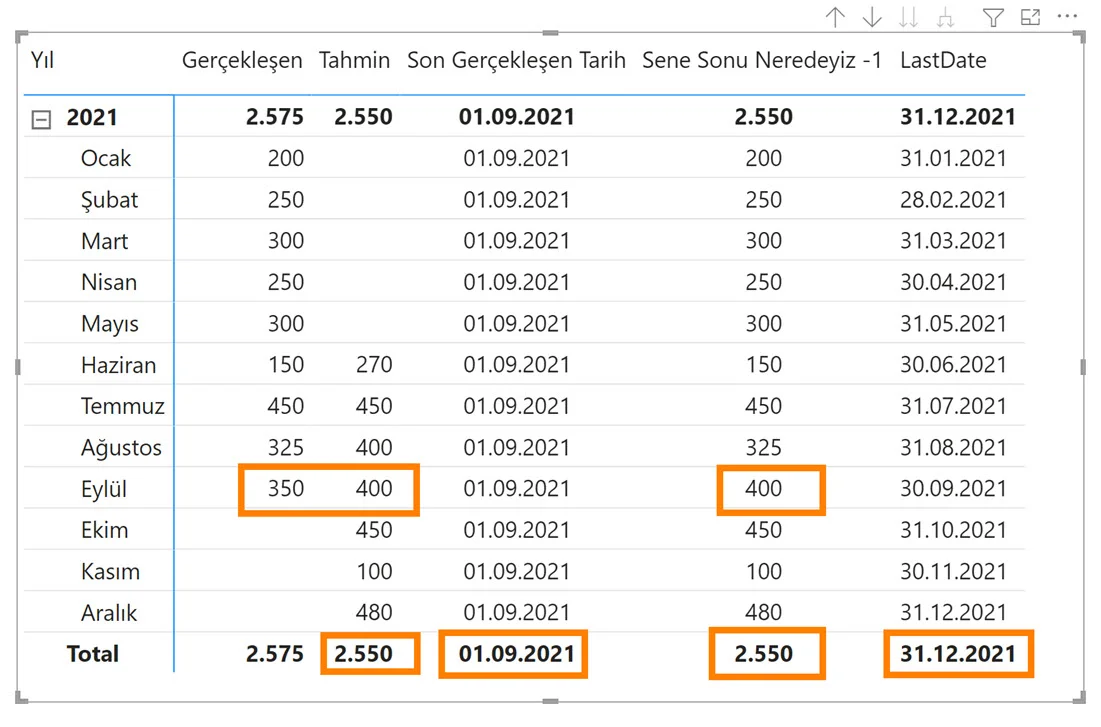Screen dimensions: 1101x727
Task: Click Sene Sonu Neredeyiz -1 header
Action: [762, 60]
